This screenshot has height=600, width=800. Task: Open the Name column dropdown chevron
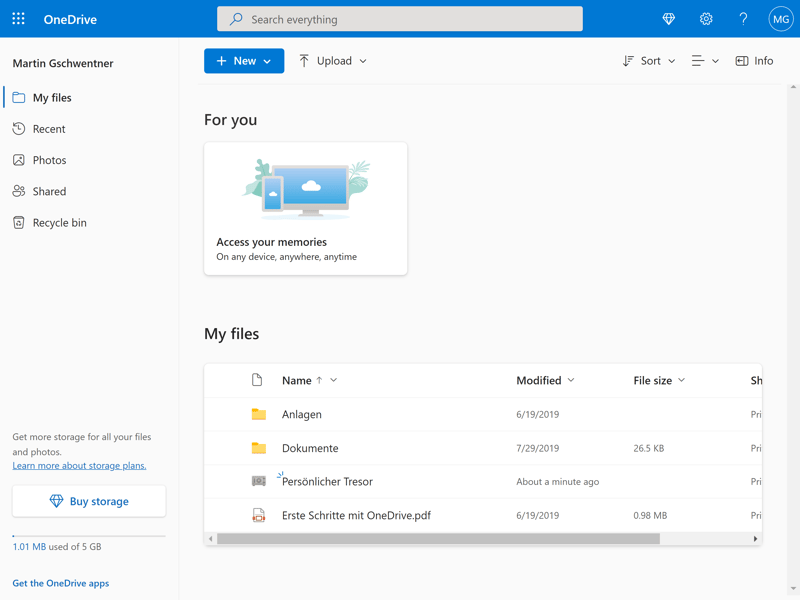(x=334, y=380)
